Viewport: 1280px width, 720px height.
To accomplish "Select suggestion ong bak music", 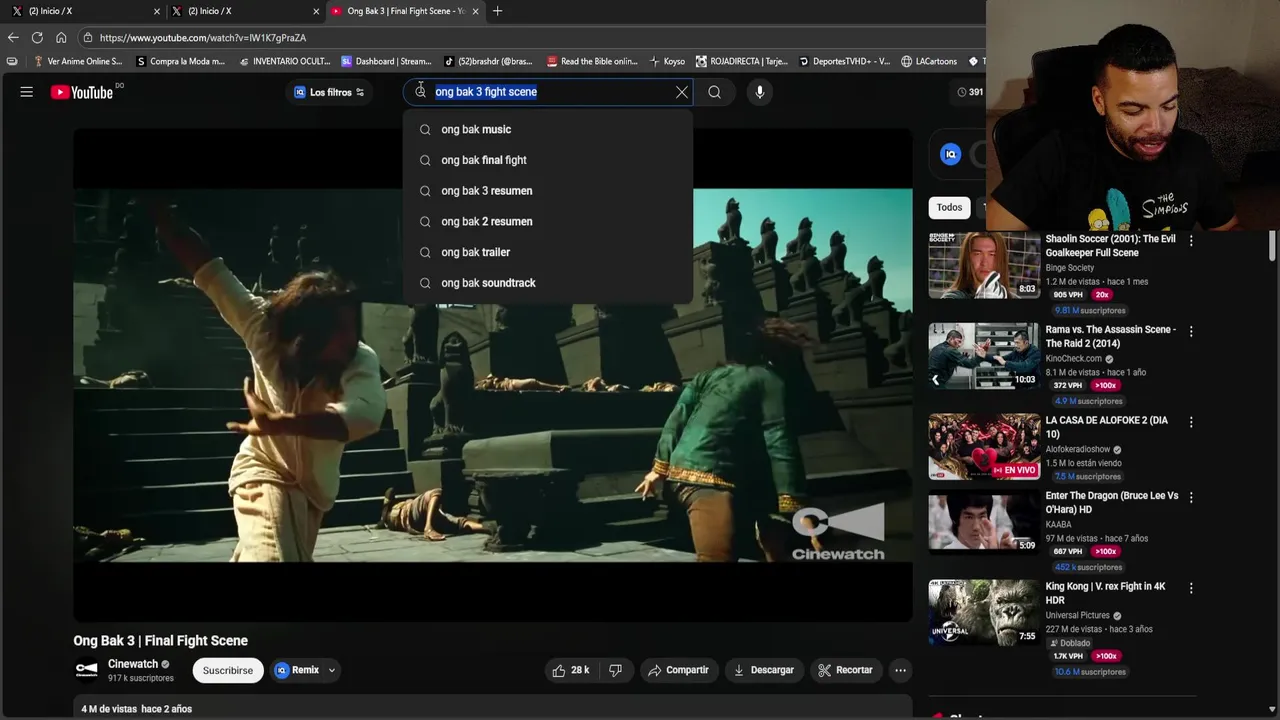I will coord(548,129).
